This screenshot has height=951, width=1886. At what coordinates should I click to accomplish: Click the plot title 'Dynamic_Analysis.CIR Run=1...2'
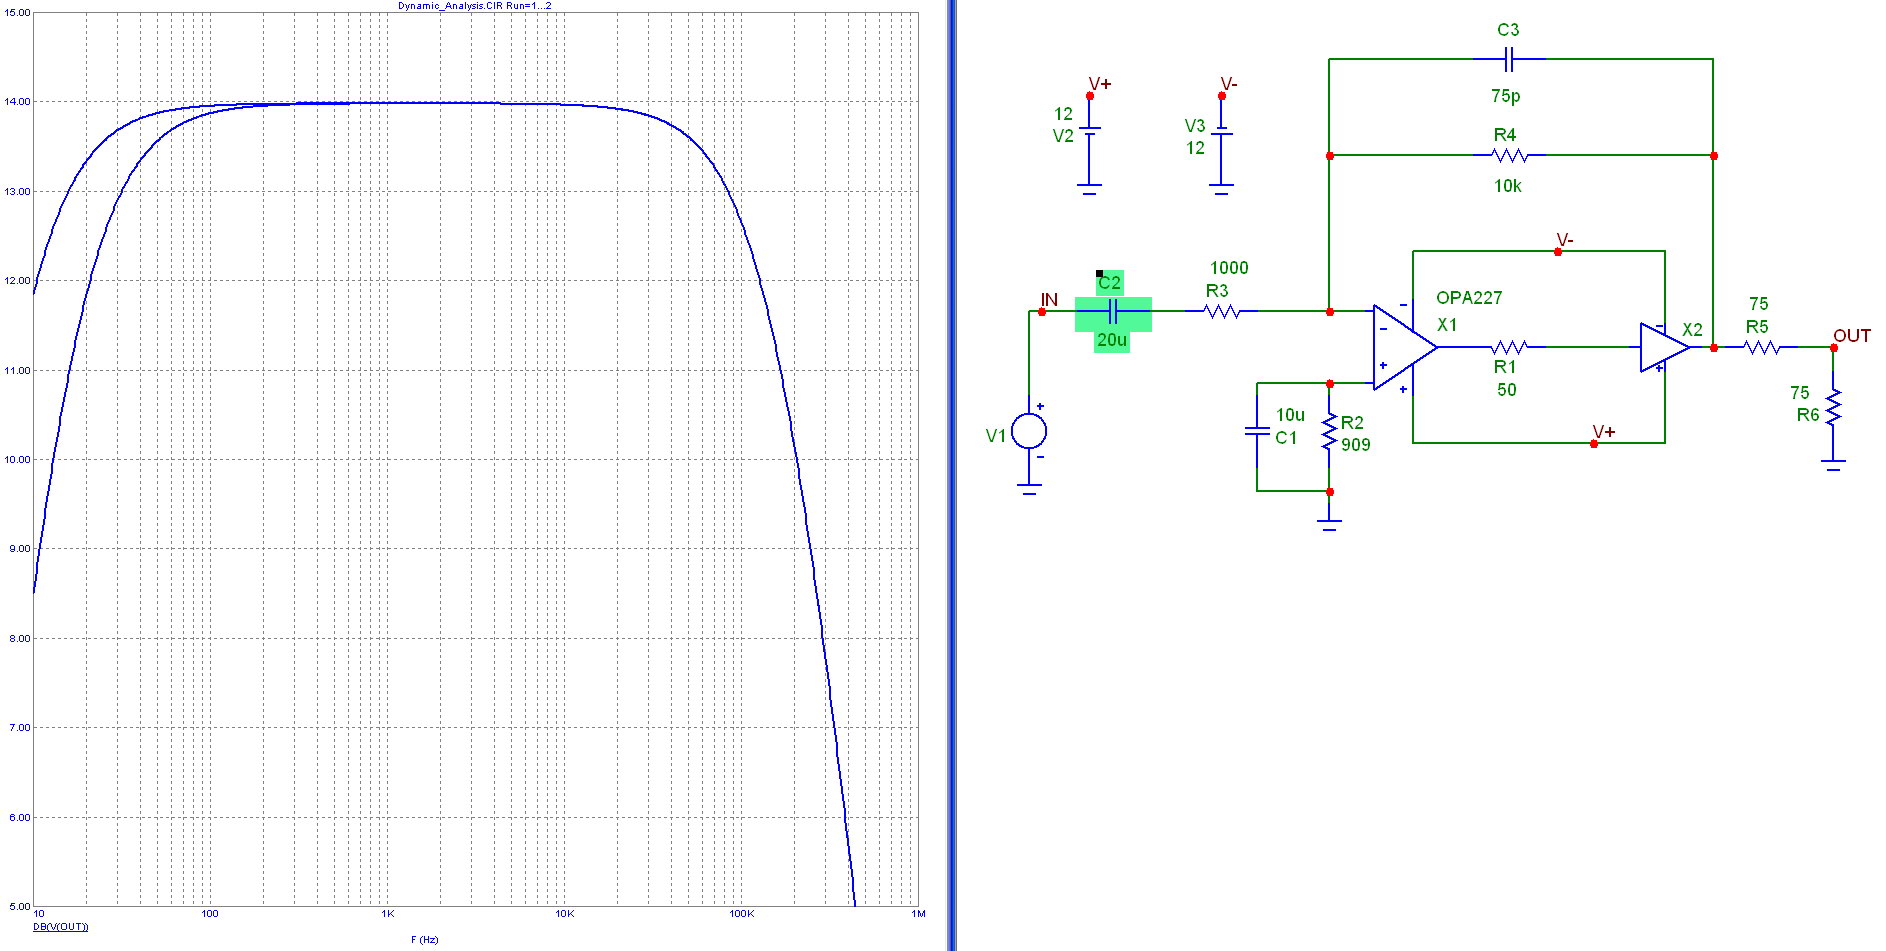click(474, 6)
